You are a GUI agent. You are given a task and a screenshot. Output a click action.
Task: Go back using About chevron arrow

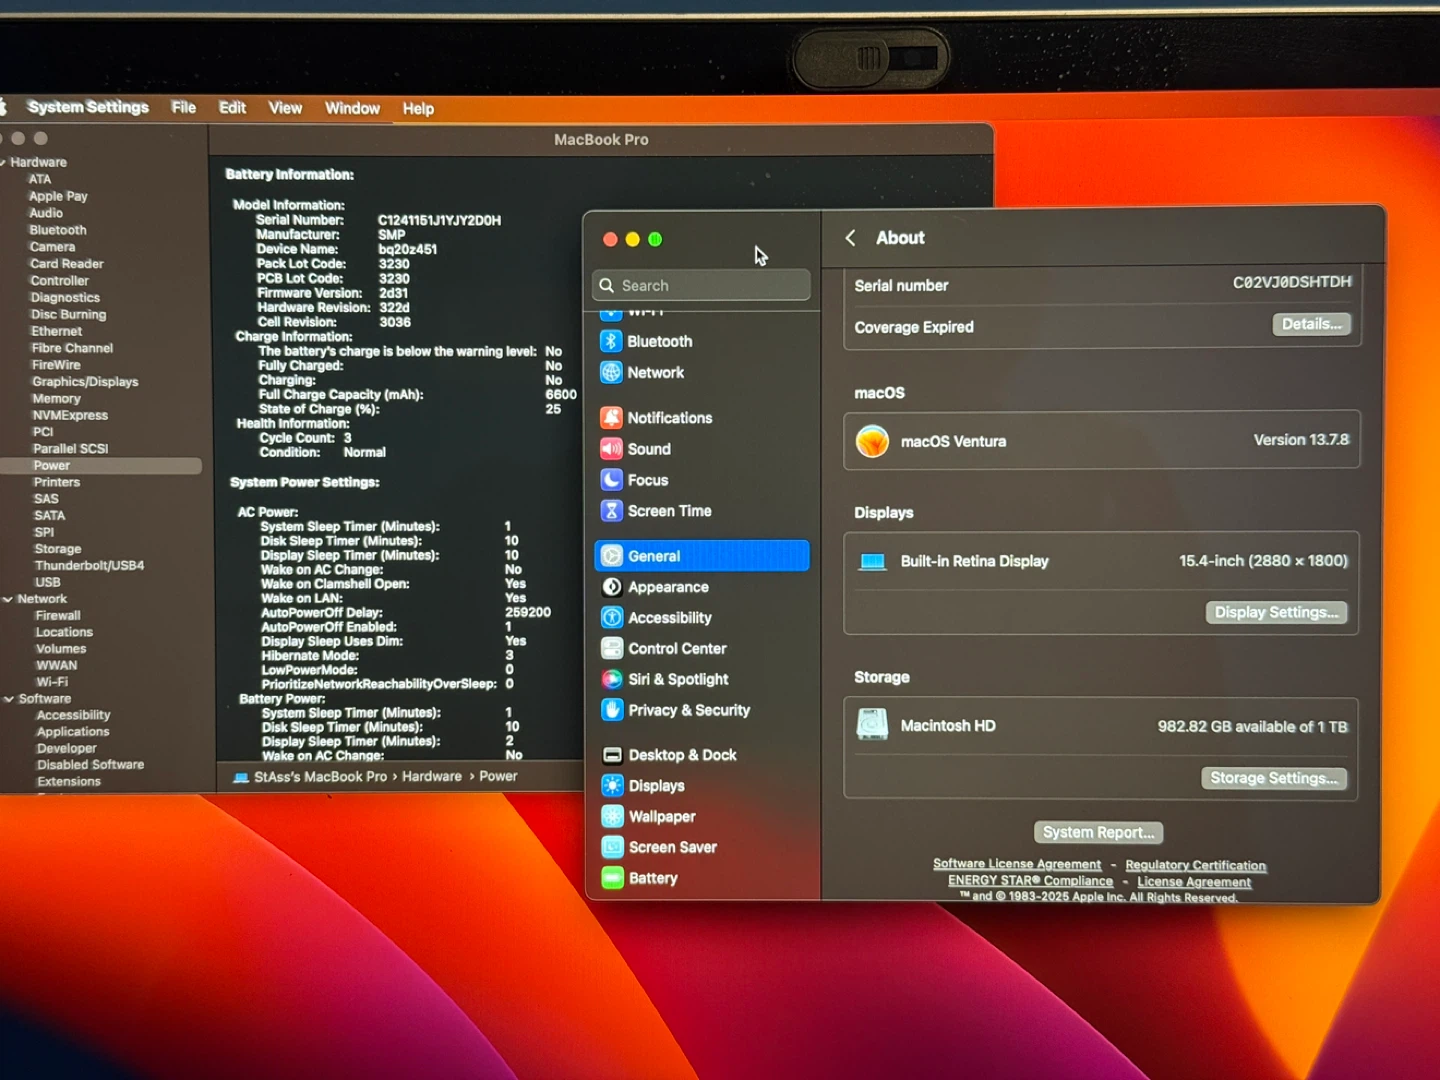tap(850, 238)
